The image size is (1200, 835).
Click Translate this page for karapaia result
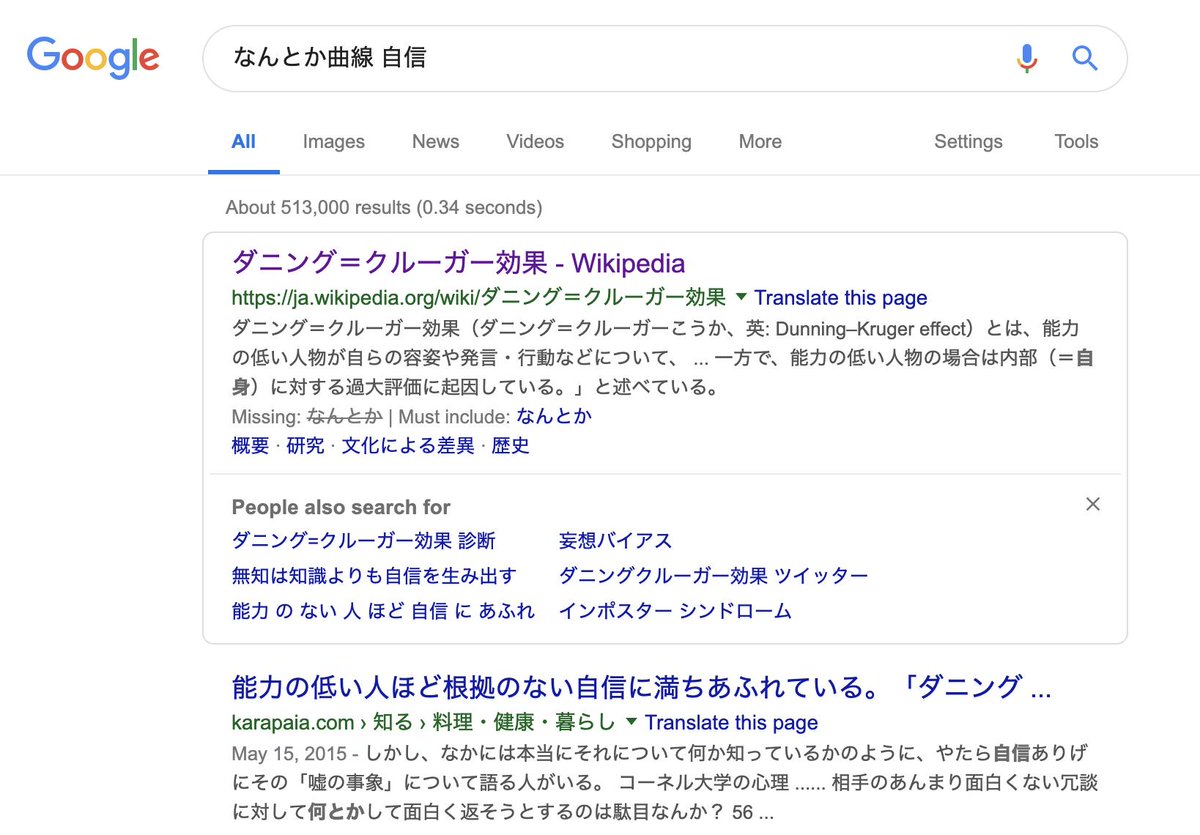(x=731, y=723)
